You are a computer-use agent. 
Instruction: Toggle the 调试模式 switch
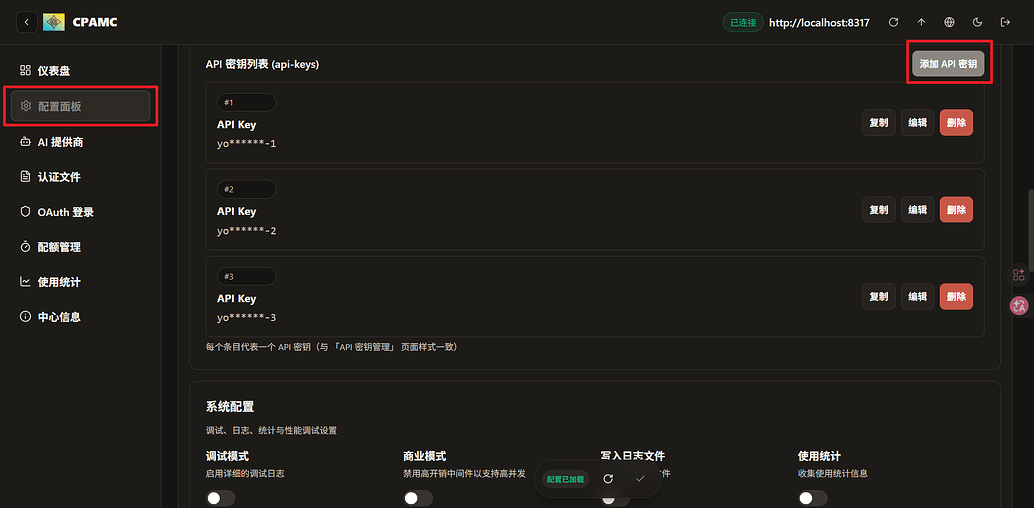[220, 499]
